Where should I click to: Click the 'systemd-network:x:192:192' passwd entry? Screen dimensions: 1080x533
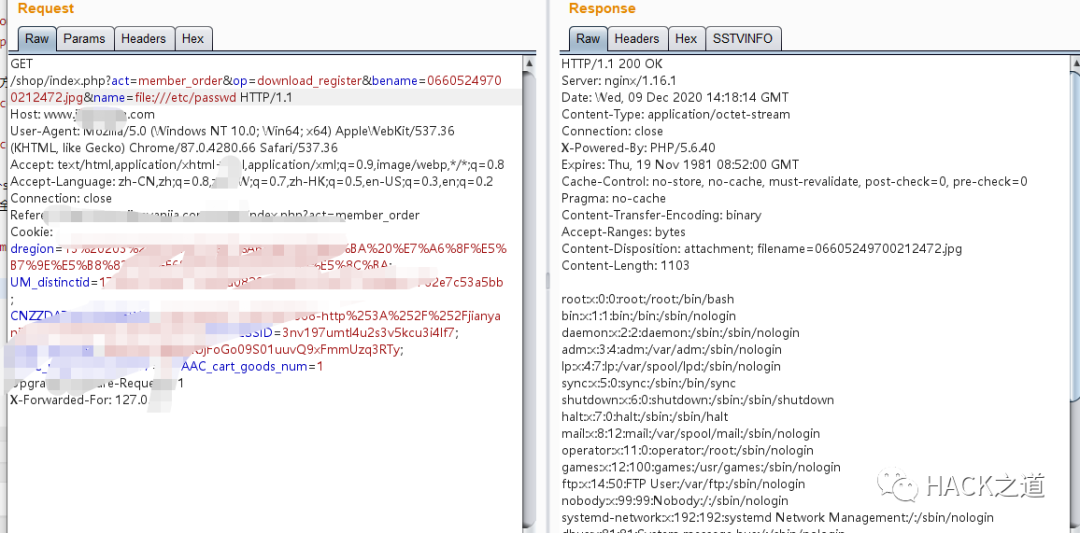coord(778,517)
